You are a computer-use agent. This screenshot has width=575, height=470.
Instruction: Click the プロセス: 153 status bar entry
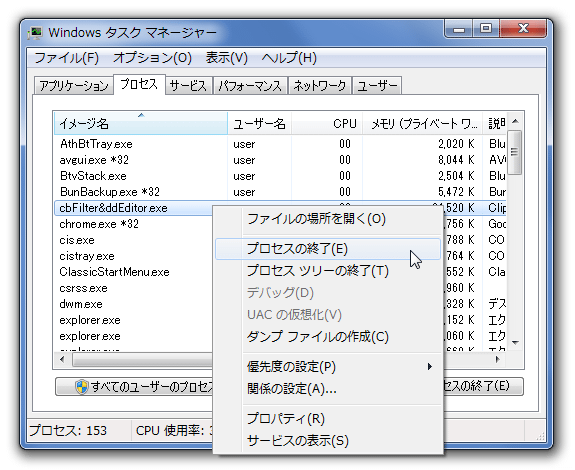coord(68,430)
